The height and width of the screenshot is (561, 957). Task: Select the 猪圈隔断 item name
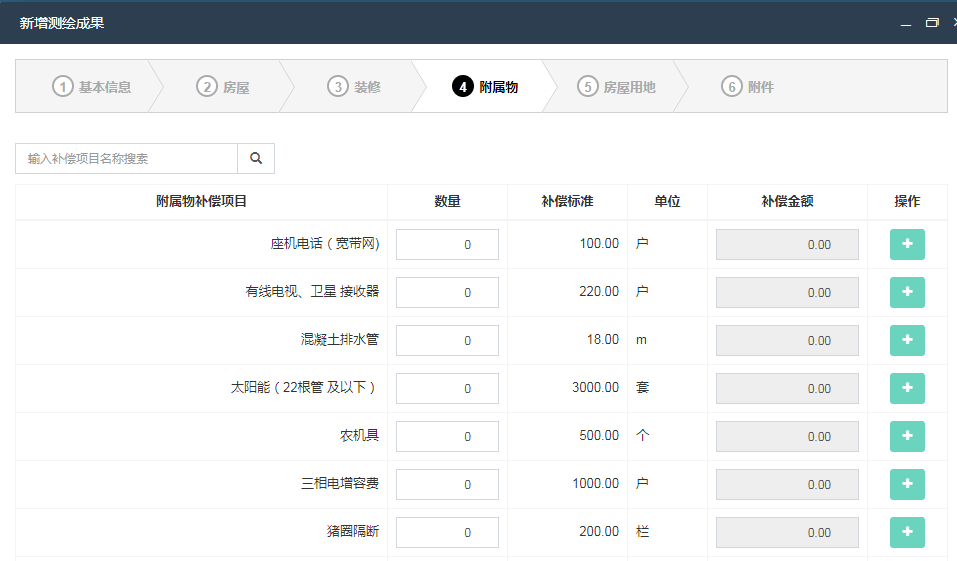coord(353,531)
